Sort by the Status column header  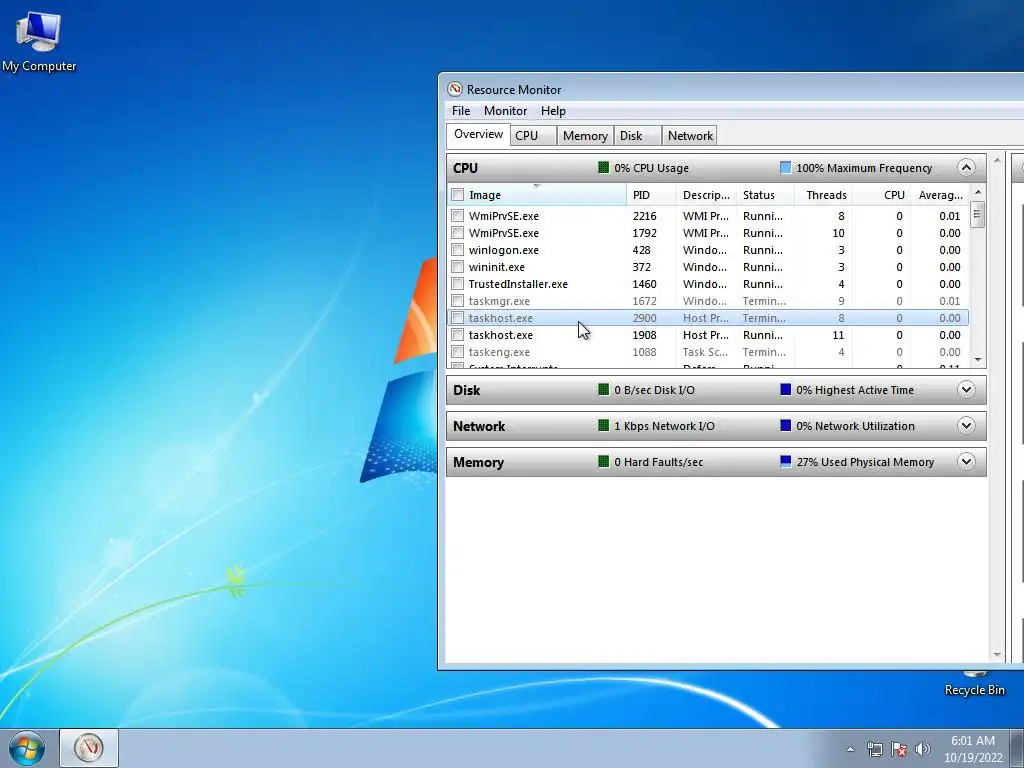(x=765, y=195)
